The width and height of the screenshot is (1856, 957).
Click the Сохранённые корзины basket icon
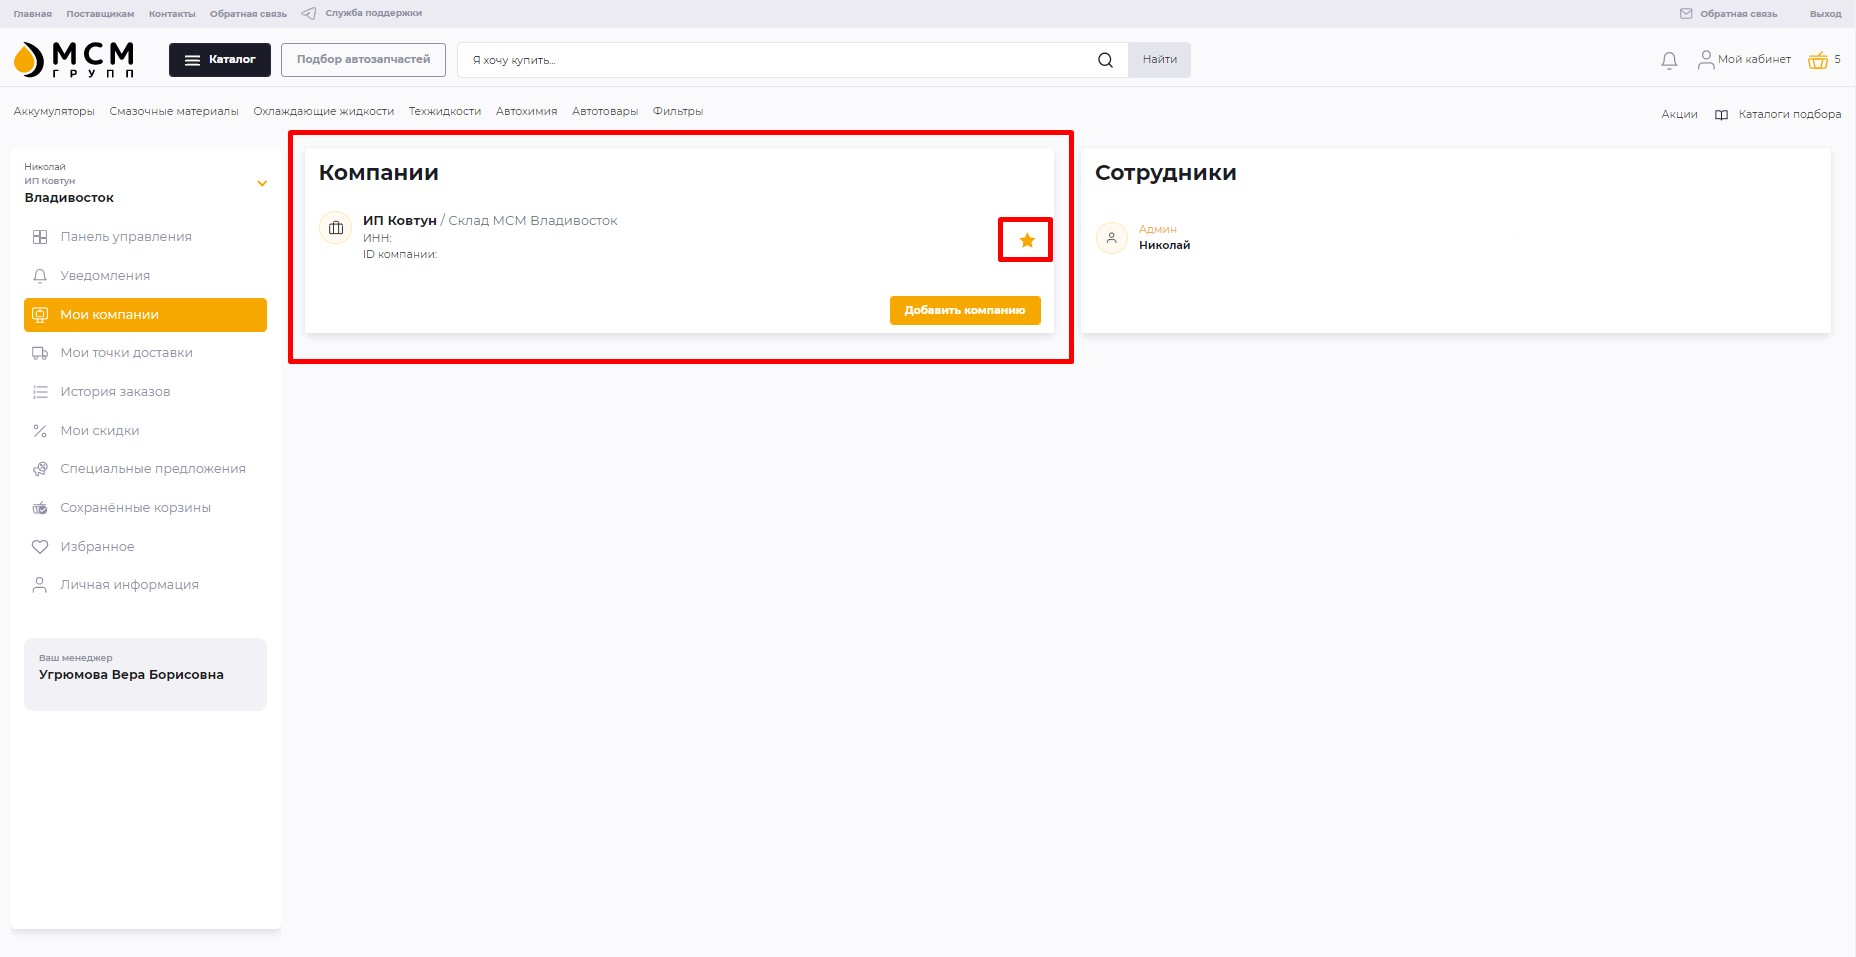coord(40,508)
